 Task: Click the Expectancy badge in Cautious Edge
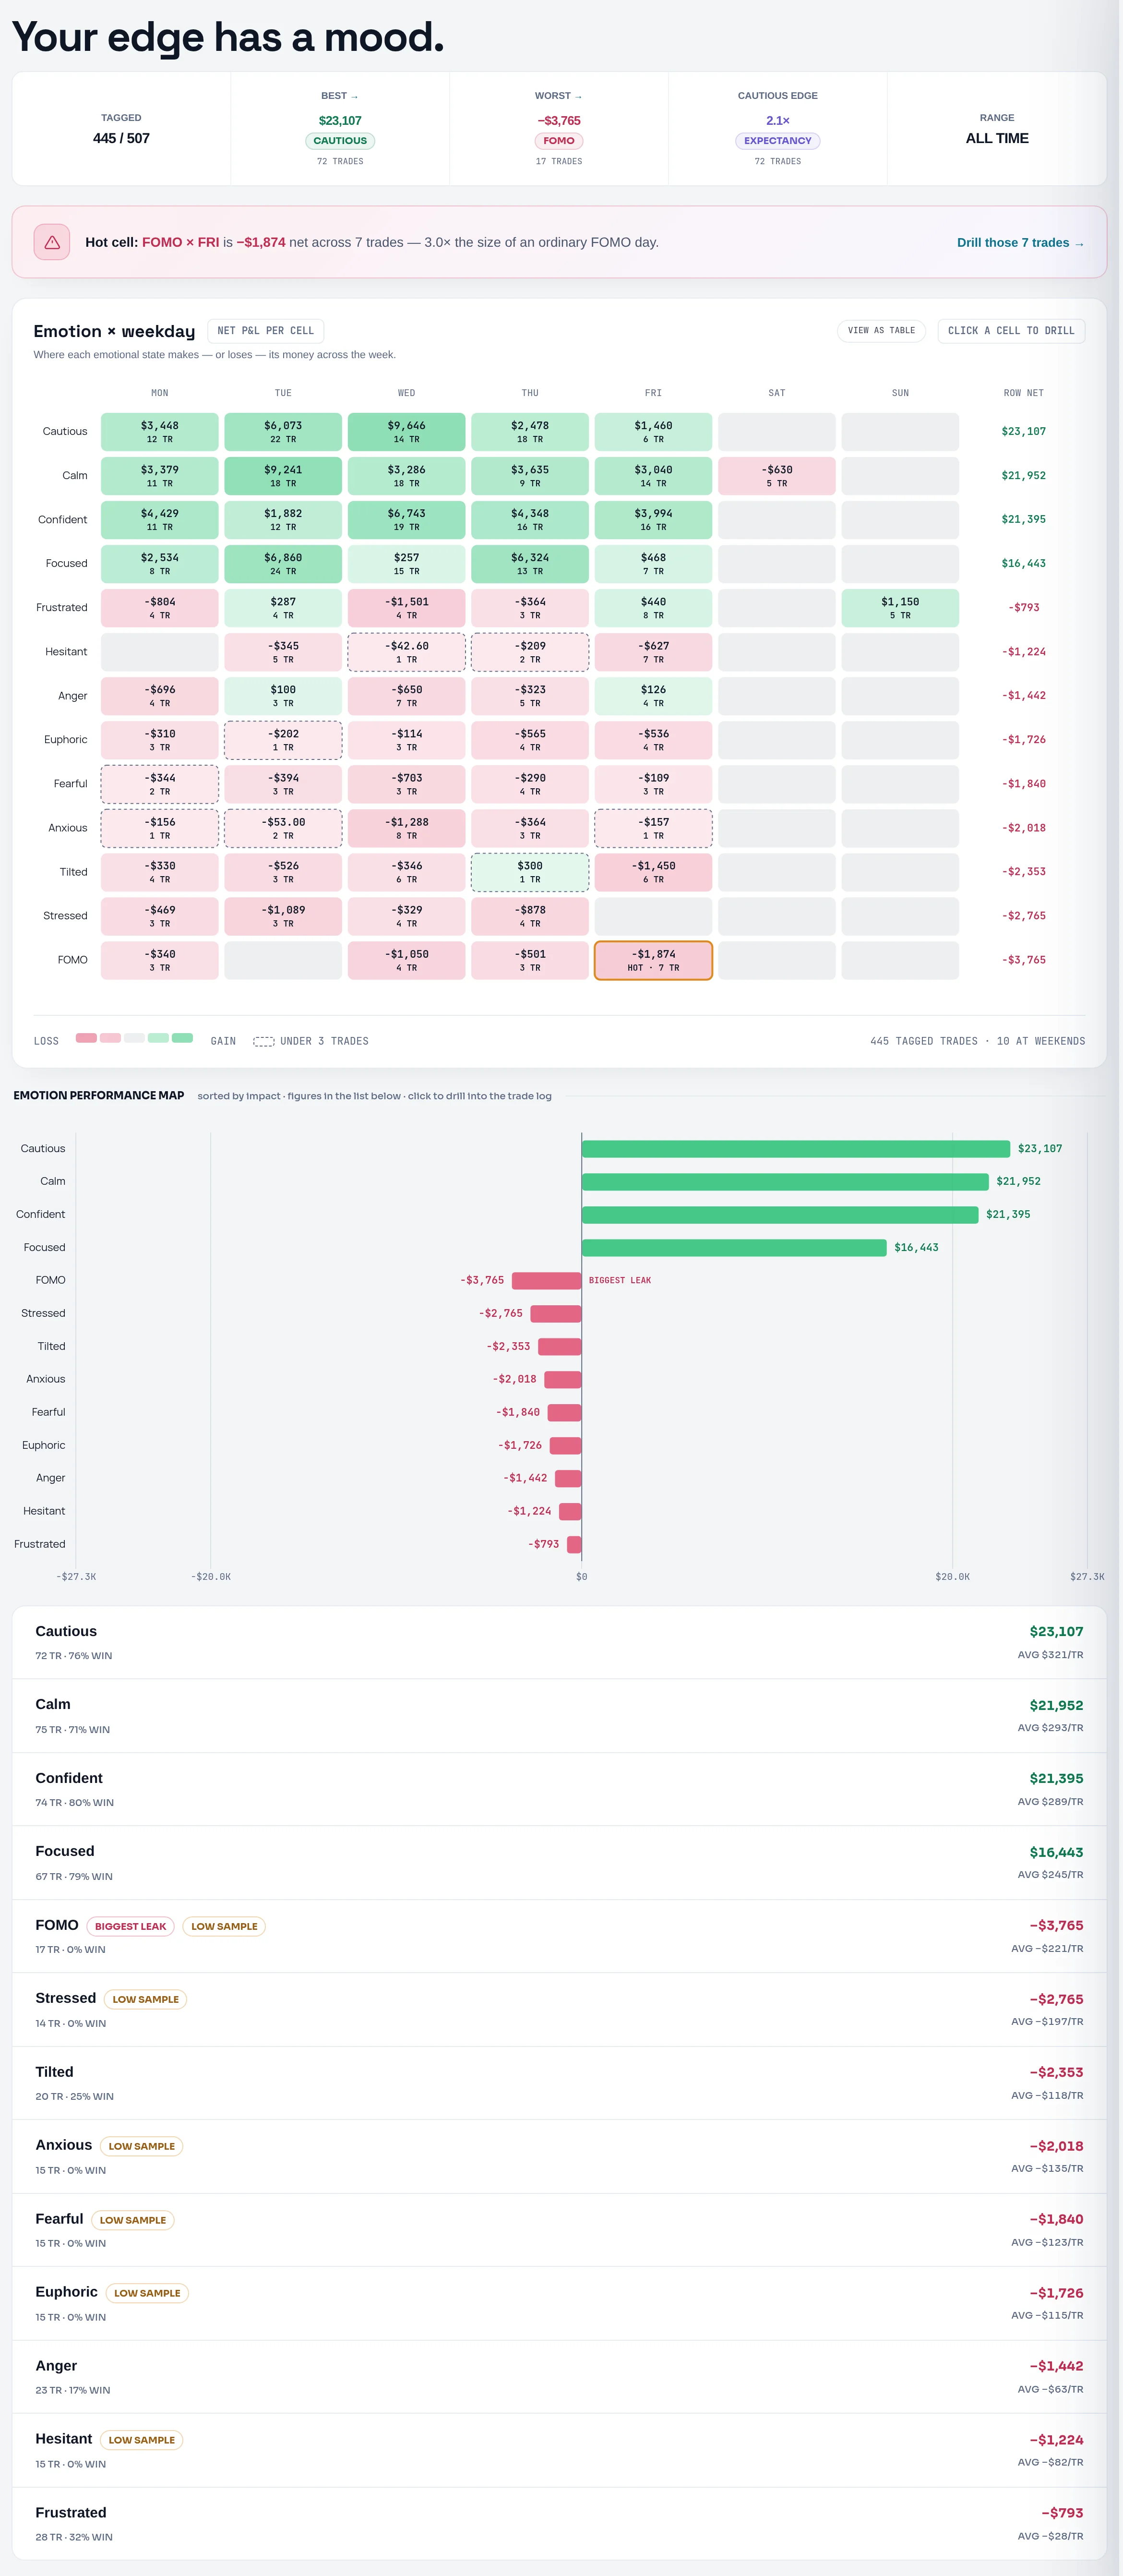point(778,141)
